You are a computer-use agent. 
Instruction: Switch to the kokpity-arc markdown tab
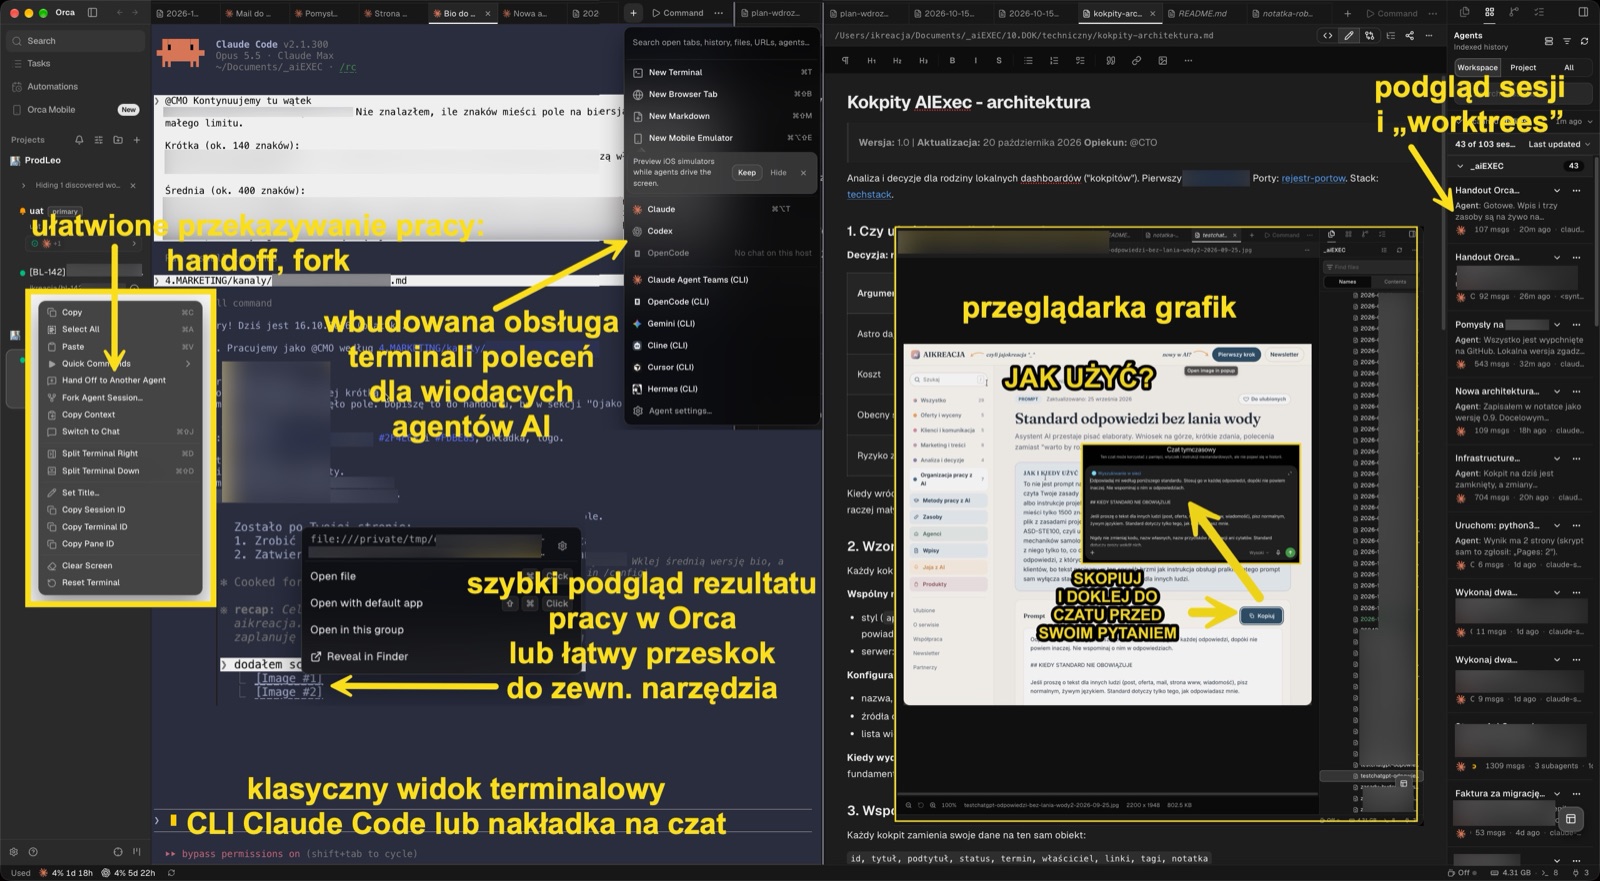tap(1121, 14)
